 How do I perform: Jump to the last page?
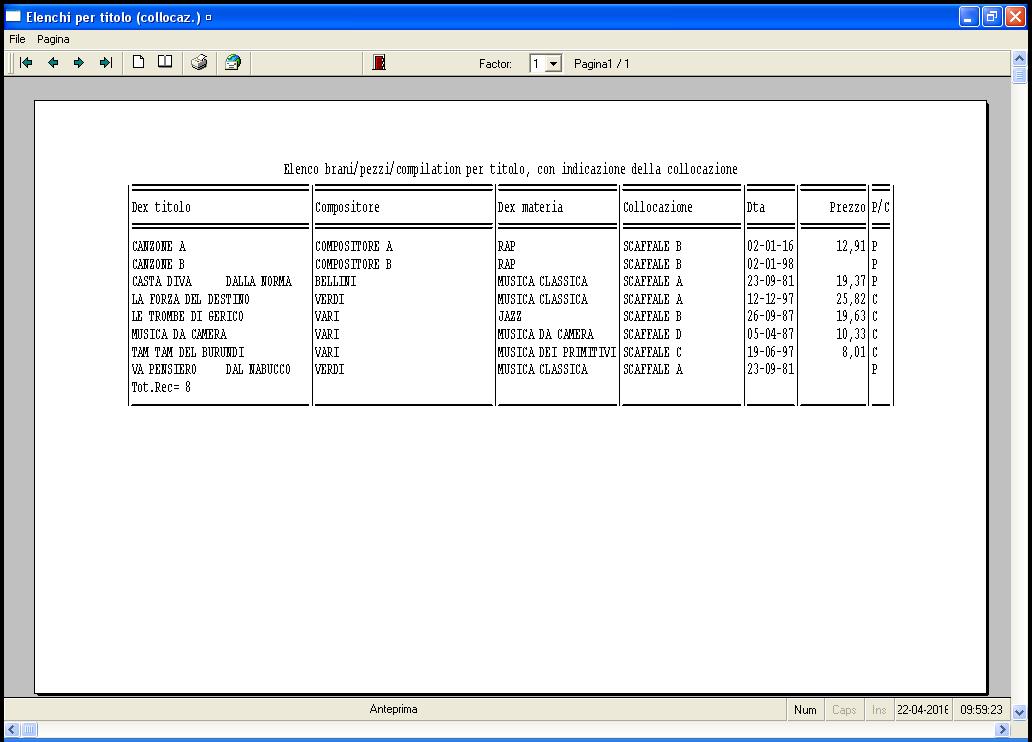pyautogui.click(x=106, y=63)
